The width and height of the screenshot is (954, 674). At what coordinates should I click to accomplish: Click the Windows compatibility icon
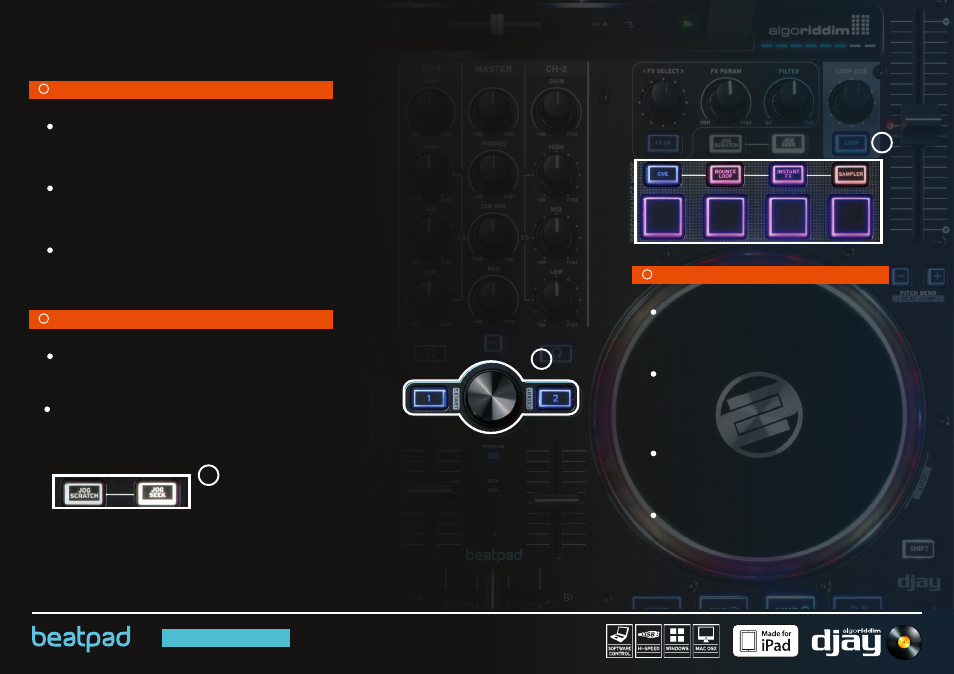pyautogui.click(x=677, y=641)
